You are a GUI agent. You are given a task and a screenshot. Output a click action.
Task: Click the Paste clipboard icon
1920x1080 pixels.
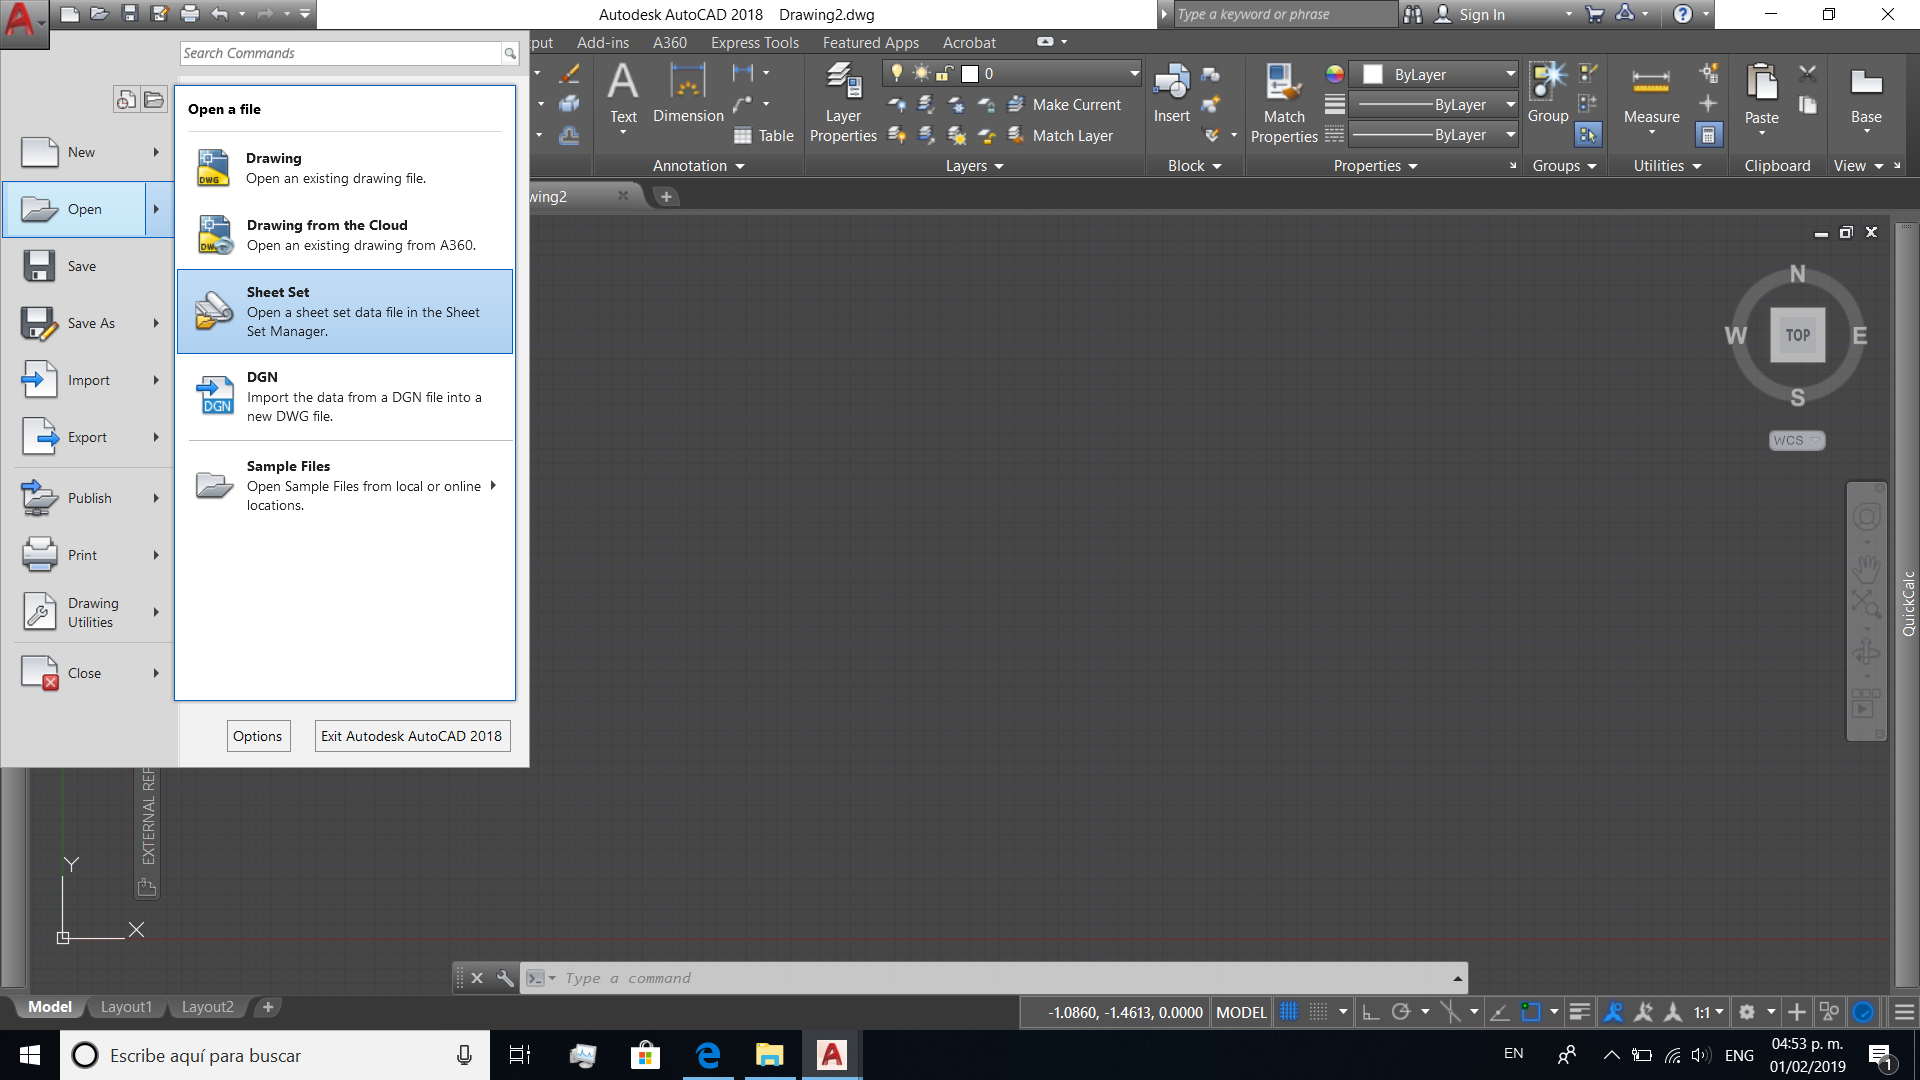pos(1761,82)
